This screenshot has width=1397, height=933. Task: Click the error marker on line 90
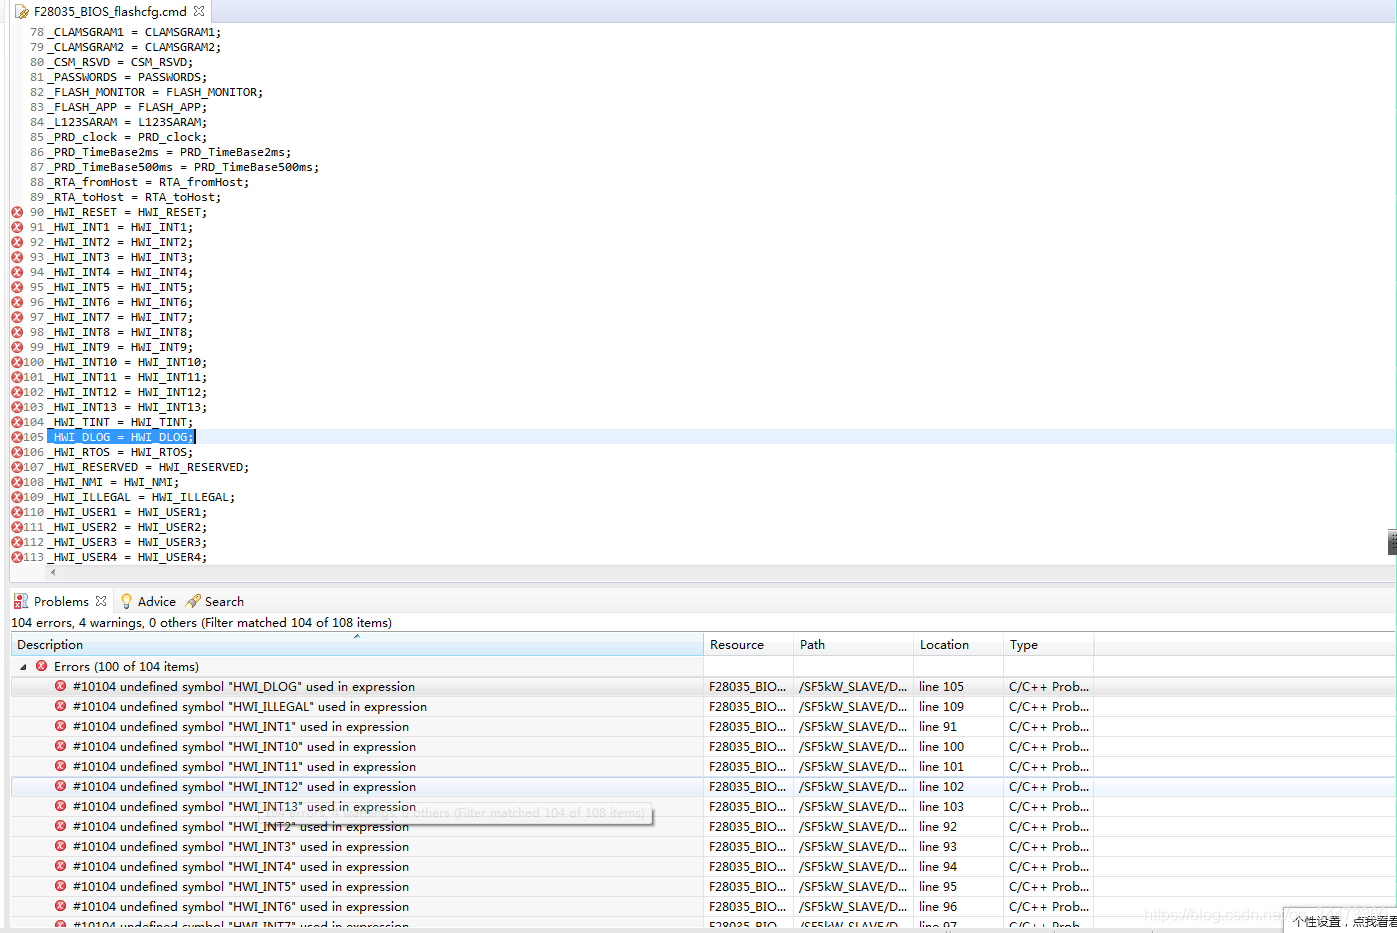pos(17,212)
